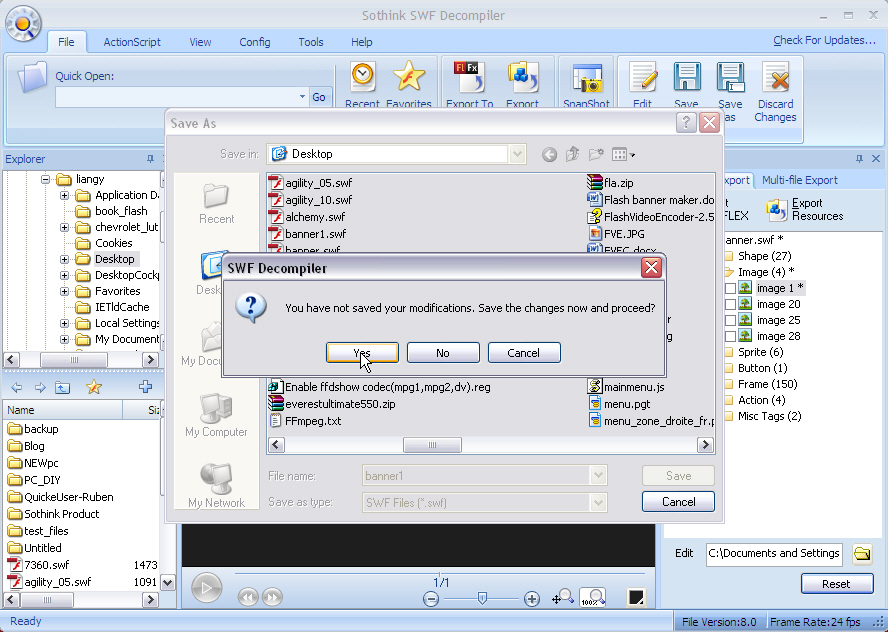The height and width of the screenshot is (632, 888).
Task: Expand the Application Data folder node
Action: coord(65,195)
